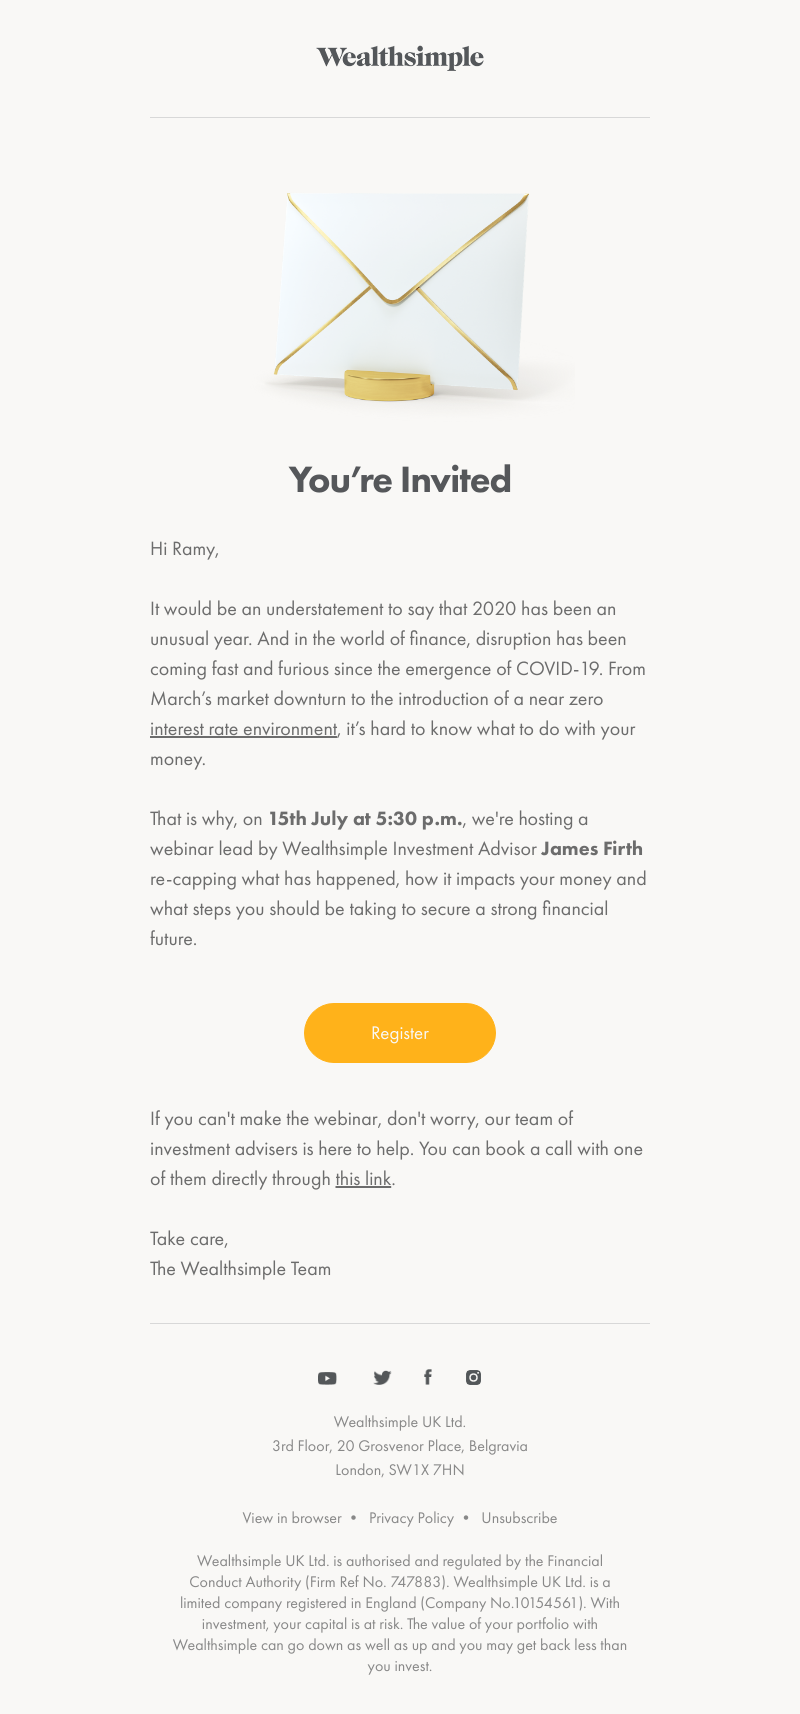Open the 'interest rate environment' link
The height and width of the screenshot is (1714, 800).
point(244,729)
